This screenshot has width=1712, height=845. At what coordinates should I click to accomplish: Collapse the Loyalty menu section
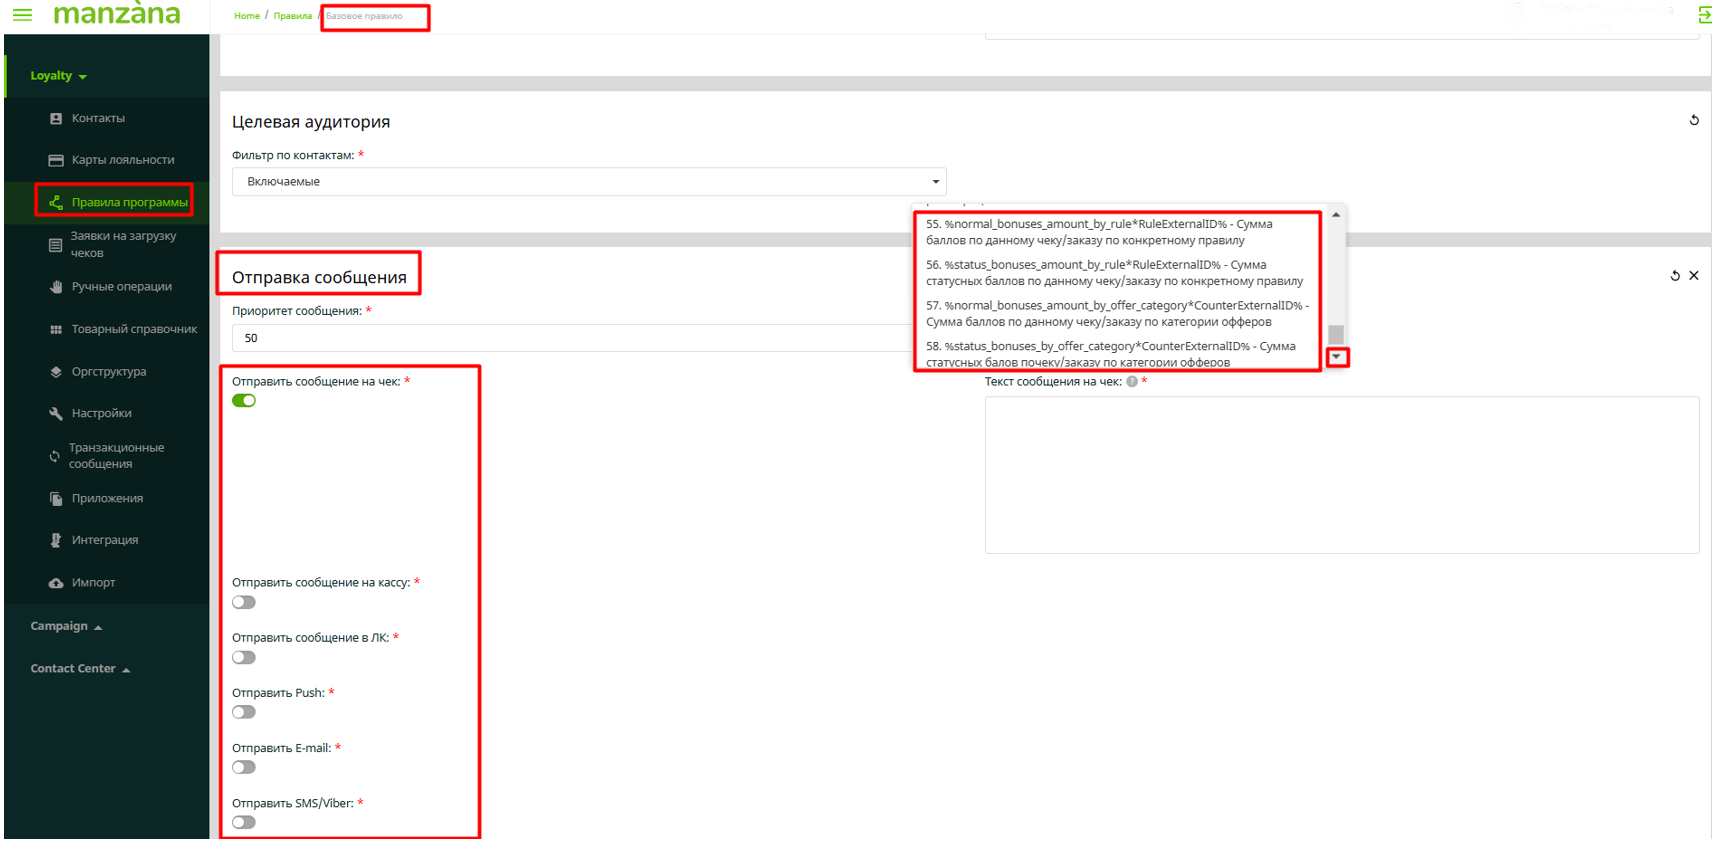click(58, 76)
